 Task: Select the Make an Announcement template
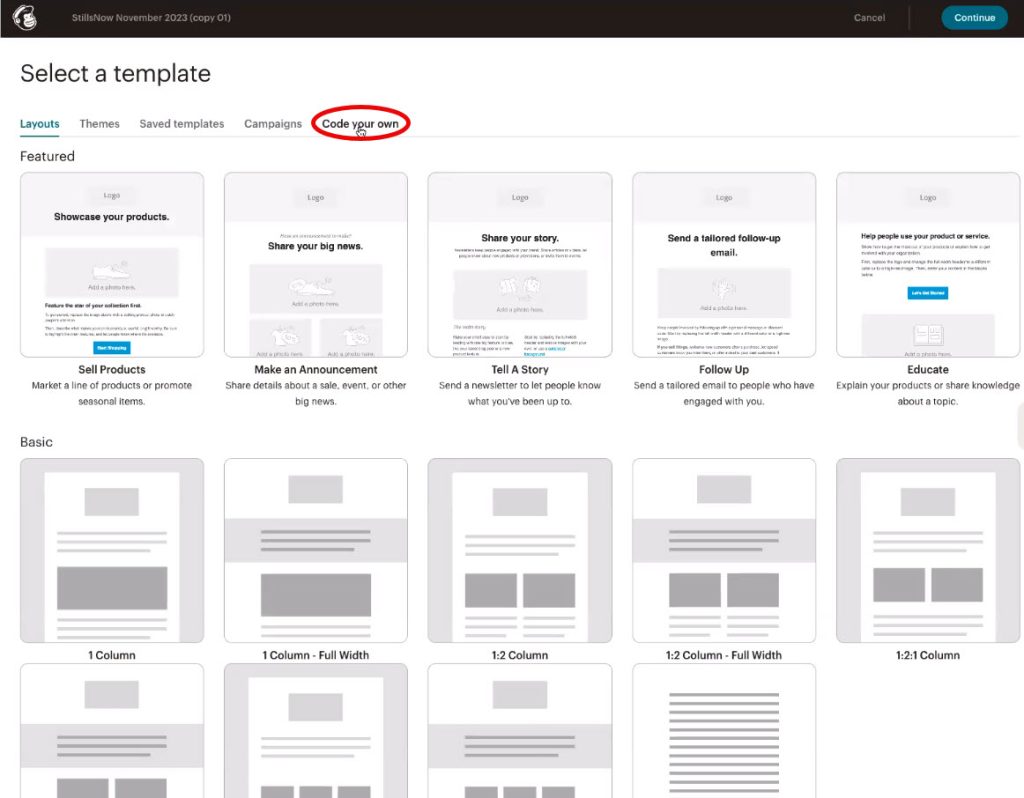[x=316, y=265]
